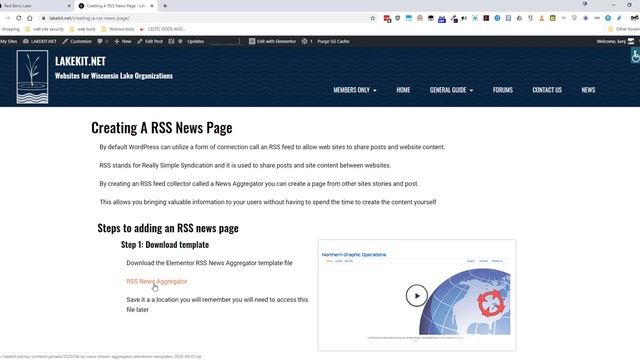Viewport: 640px width, 360px height.
Task: Click the orange cone extension icon
Action: tap(541, 18)
